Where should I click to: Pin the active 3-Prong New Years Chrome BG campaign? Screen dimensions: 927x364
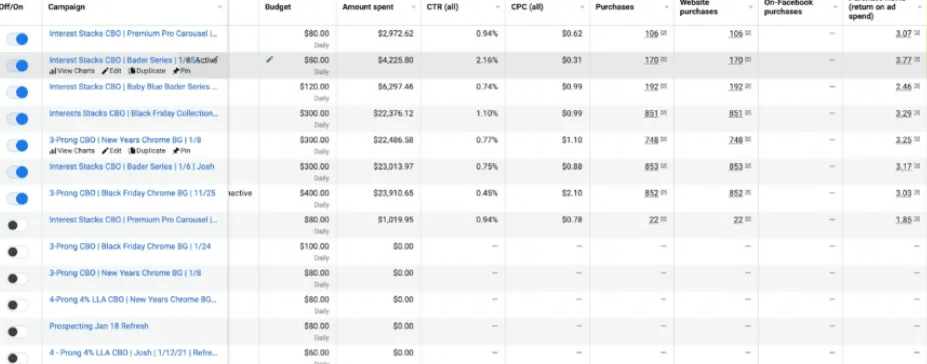181,151
